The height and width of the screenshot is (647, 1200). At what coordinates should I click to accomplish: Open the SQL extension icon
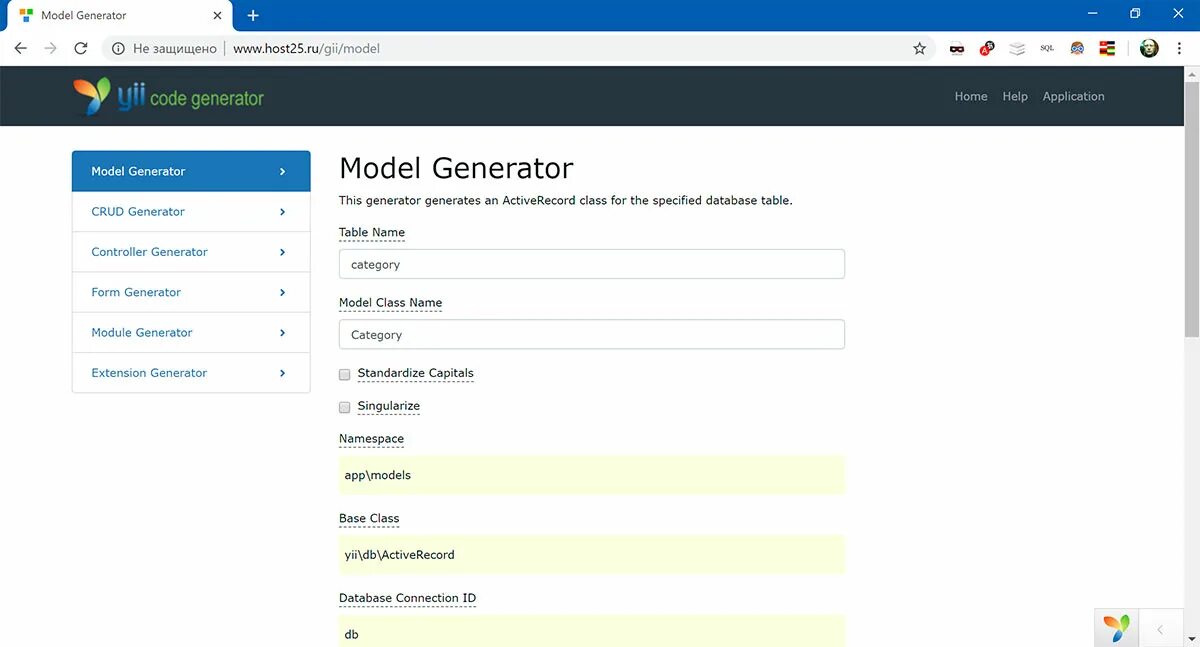1047,48
